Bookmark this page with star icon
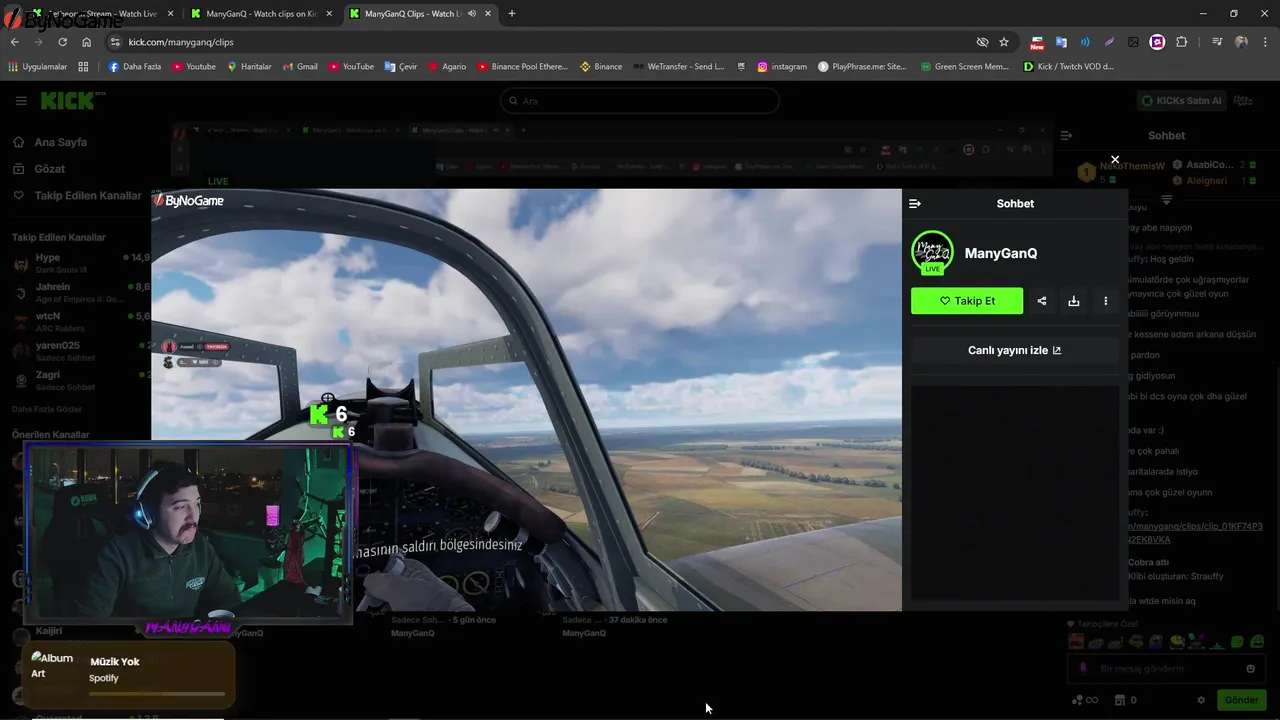The image size is (1280, 720). (1004, 42)
